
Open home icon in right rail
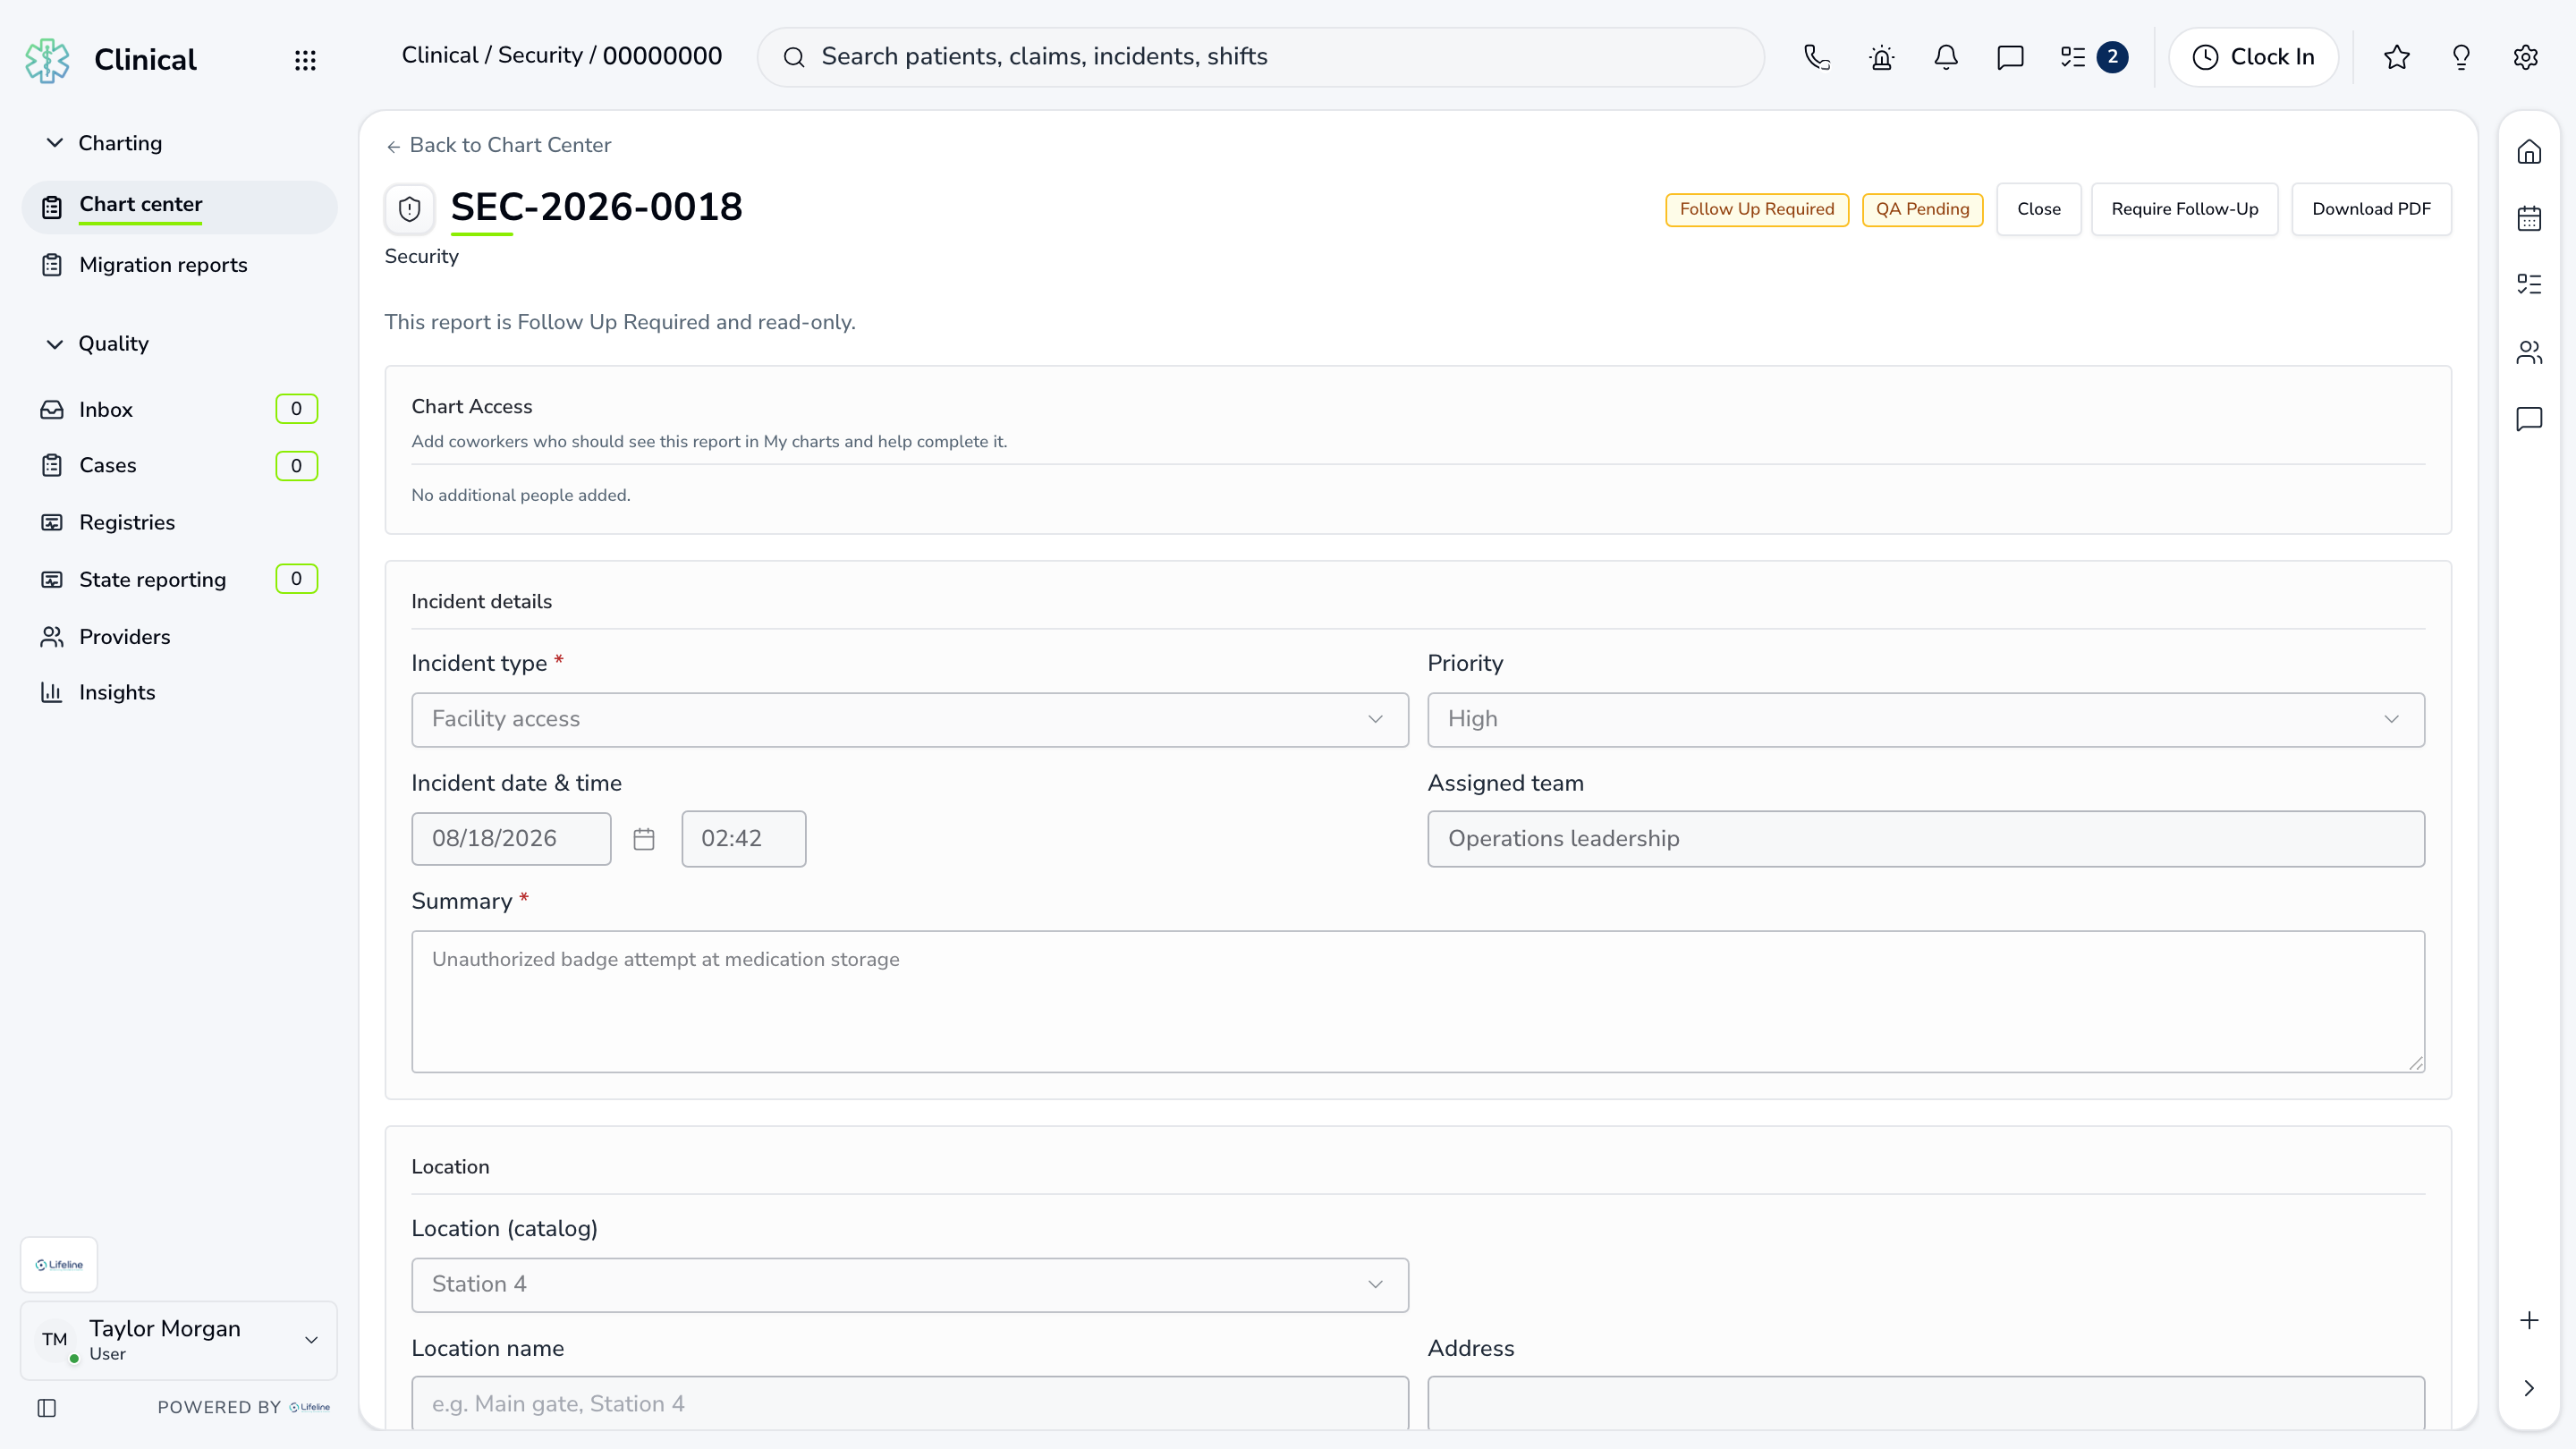(x=2529, y=152)
